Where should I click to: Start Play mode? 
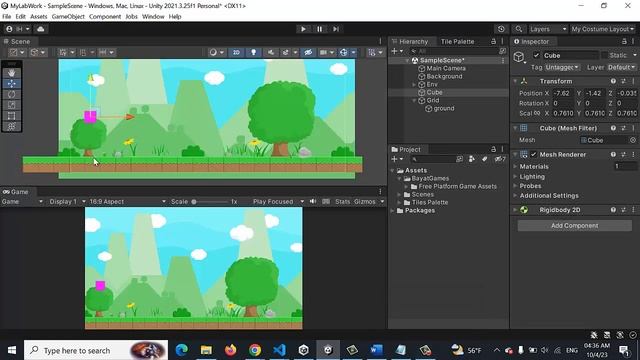[x=303, y=29]
